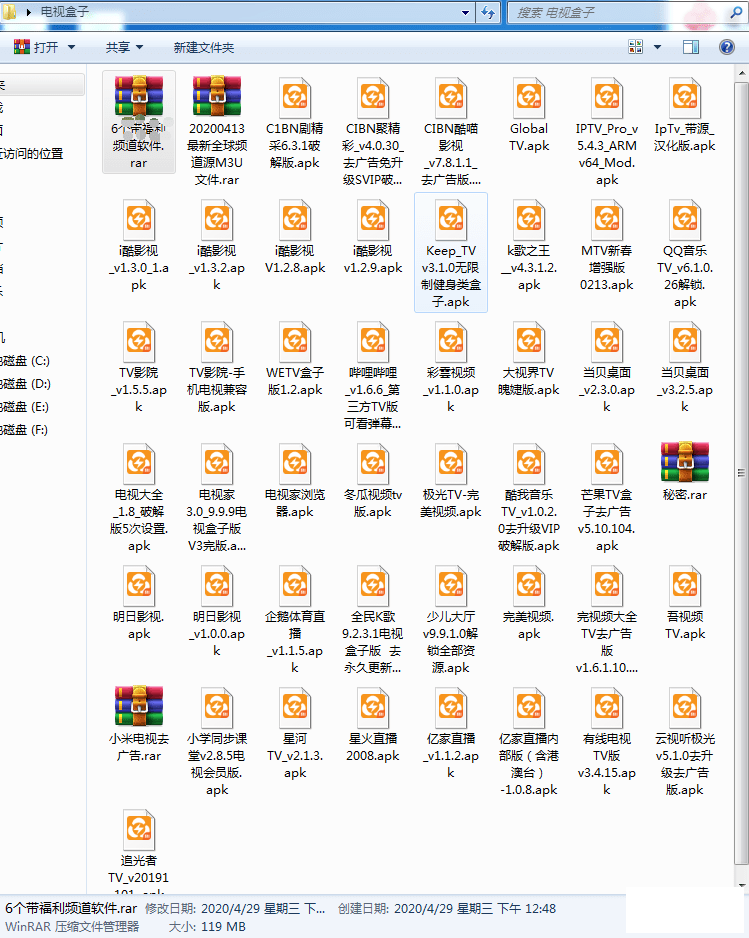Image resolution: width=749 pixels, height=938 pixels.
Task: Select the 极光TV-完美视频.apk file
Action: [x=450, y=480]
